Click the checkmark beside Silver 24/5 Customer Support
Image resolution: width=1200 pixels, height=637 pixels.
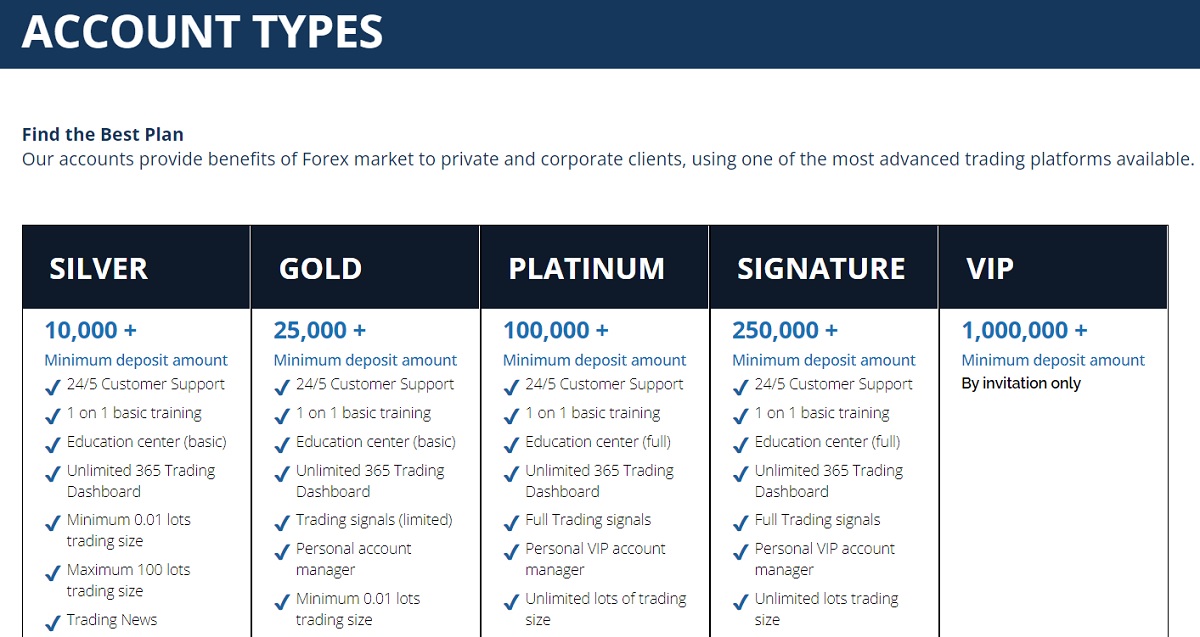pyautogui.click(x=52, y=388)
